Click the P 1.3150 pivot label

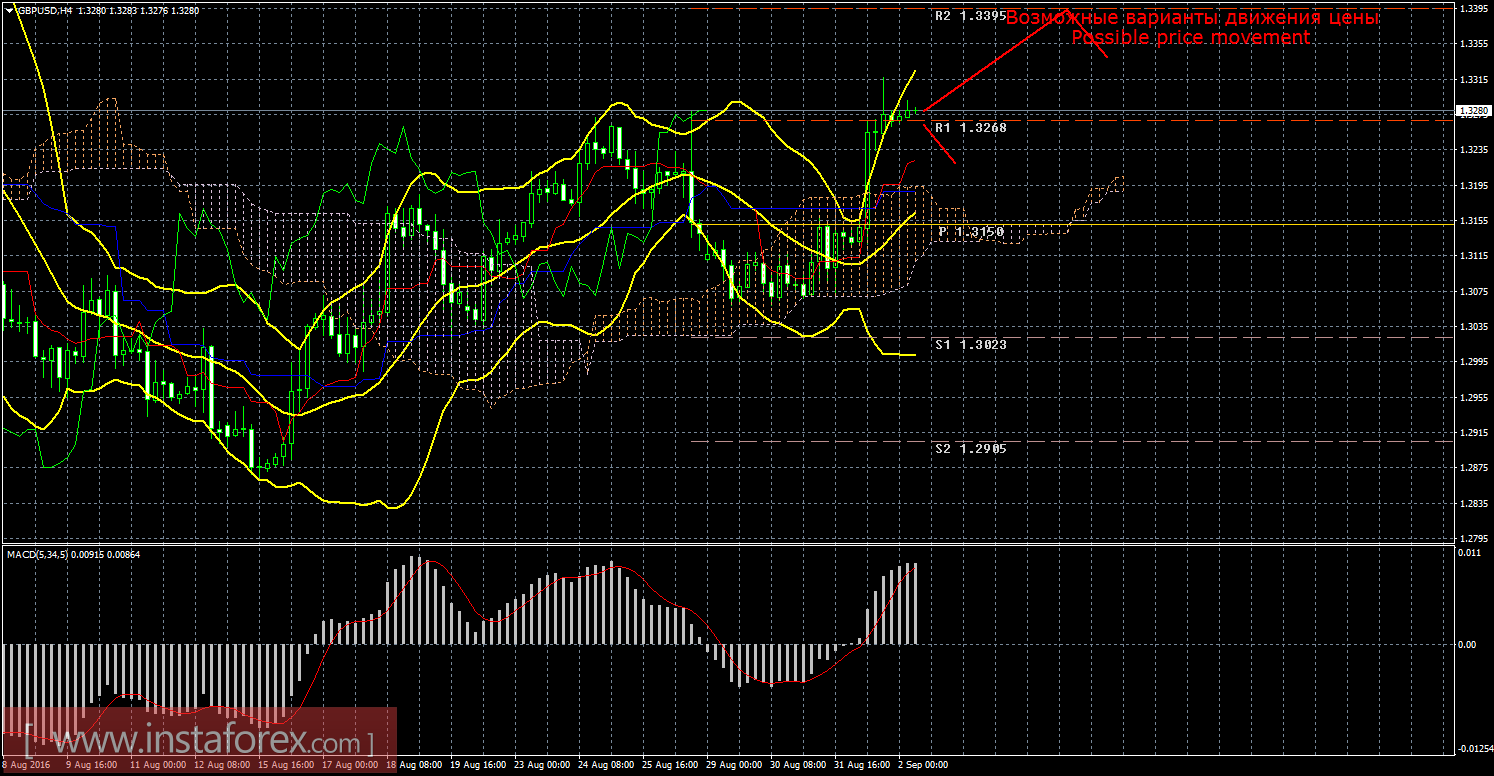(x=971, y=232)
